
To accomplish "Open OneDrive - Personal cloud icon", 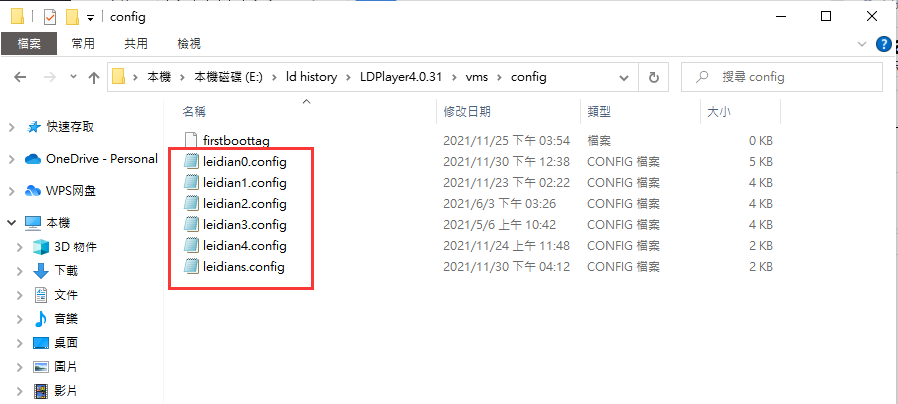I will (x=33, y=159).
